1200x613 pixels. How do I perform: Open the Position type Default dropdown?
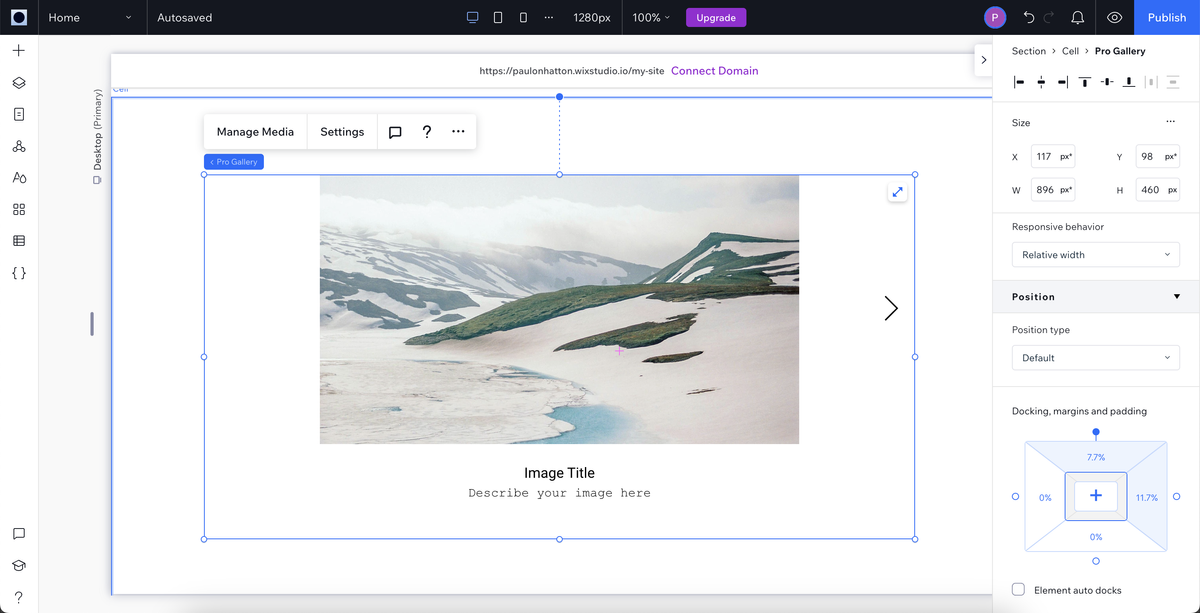pos(1095,357)
